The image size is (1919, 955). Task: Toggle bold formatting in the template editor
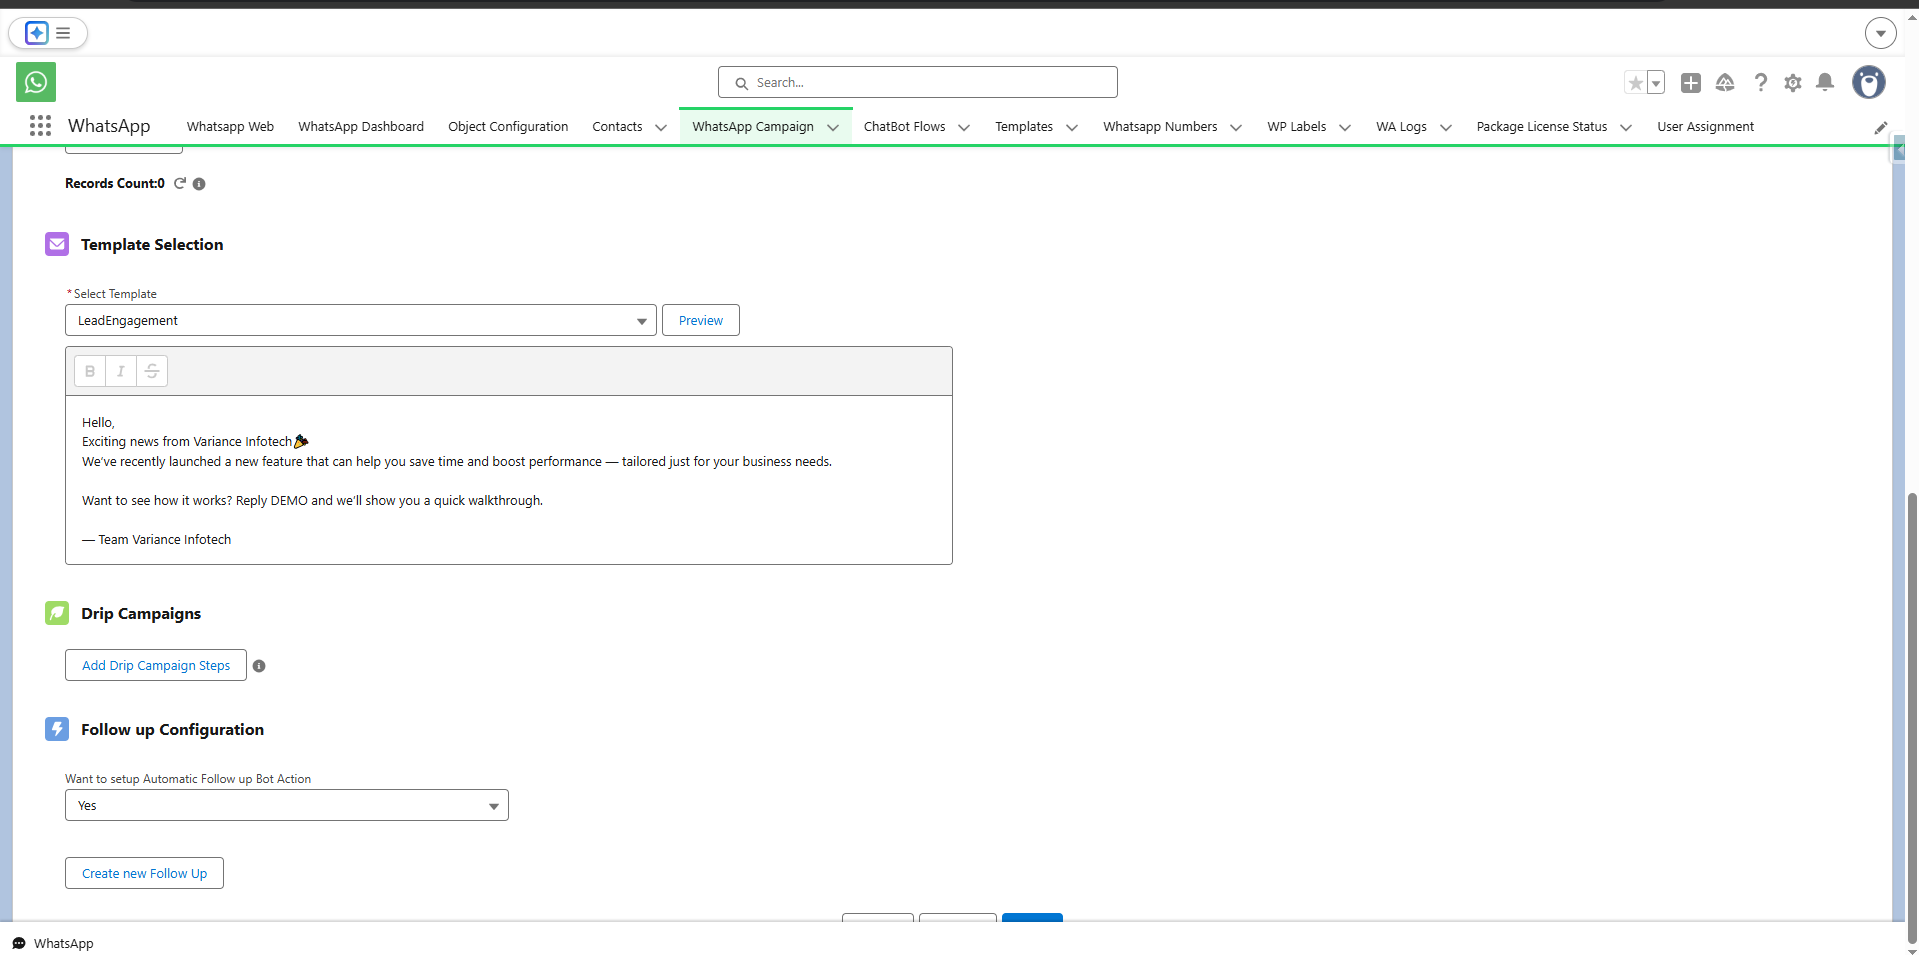[x=90, y=371]
